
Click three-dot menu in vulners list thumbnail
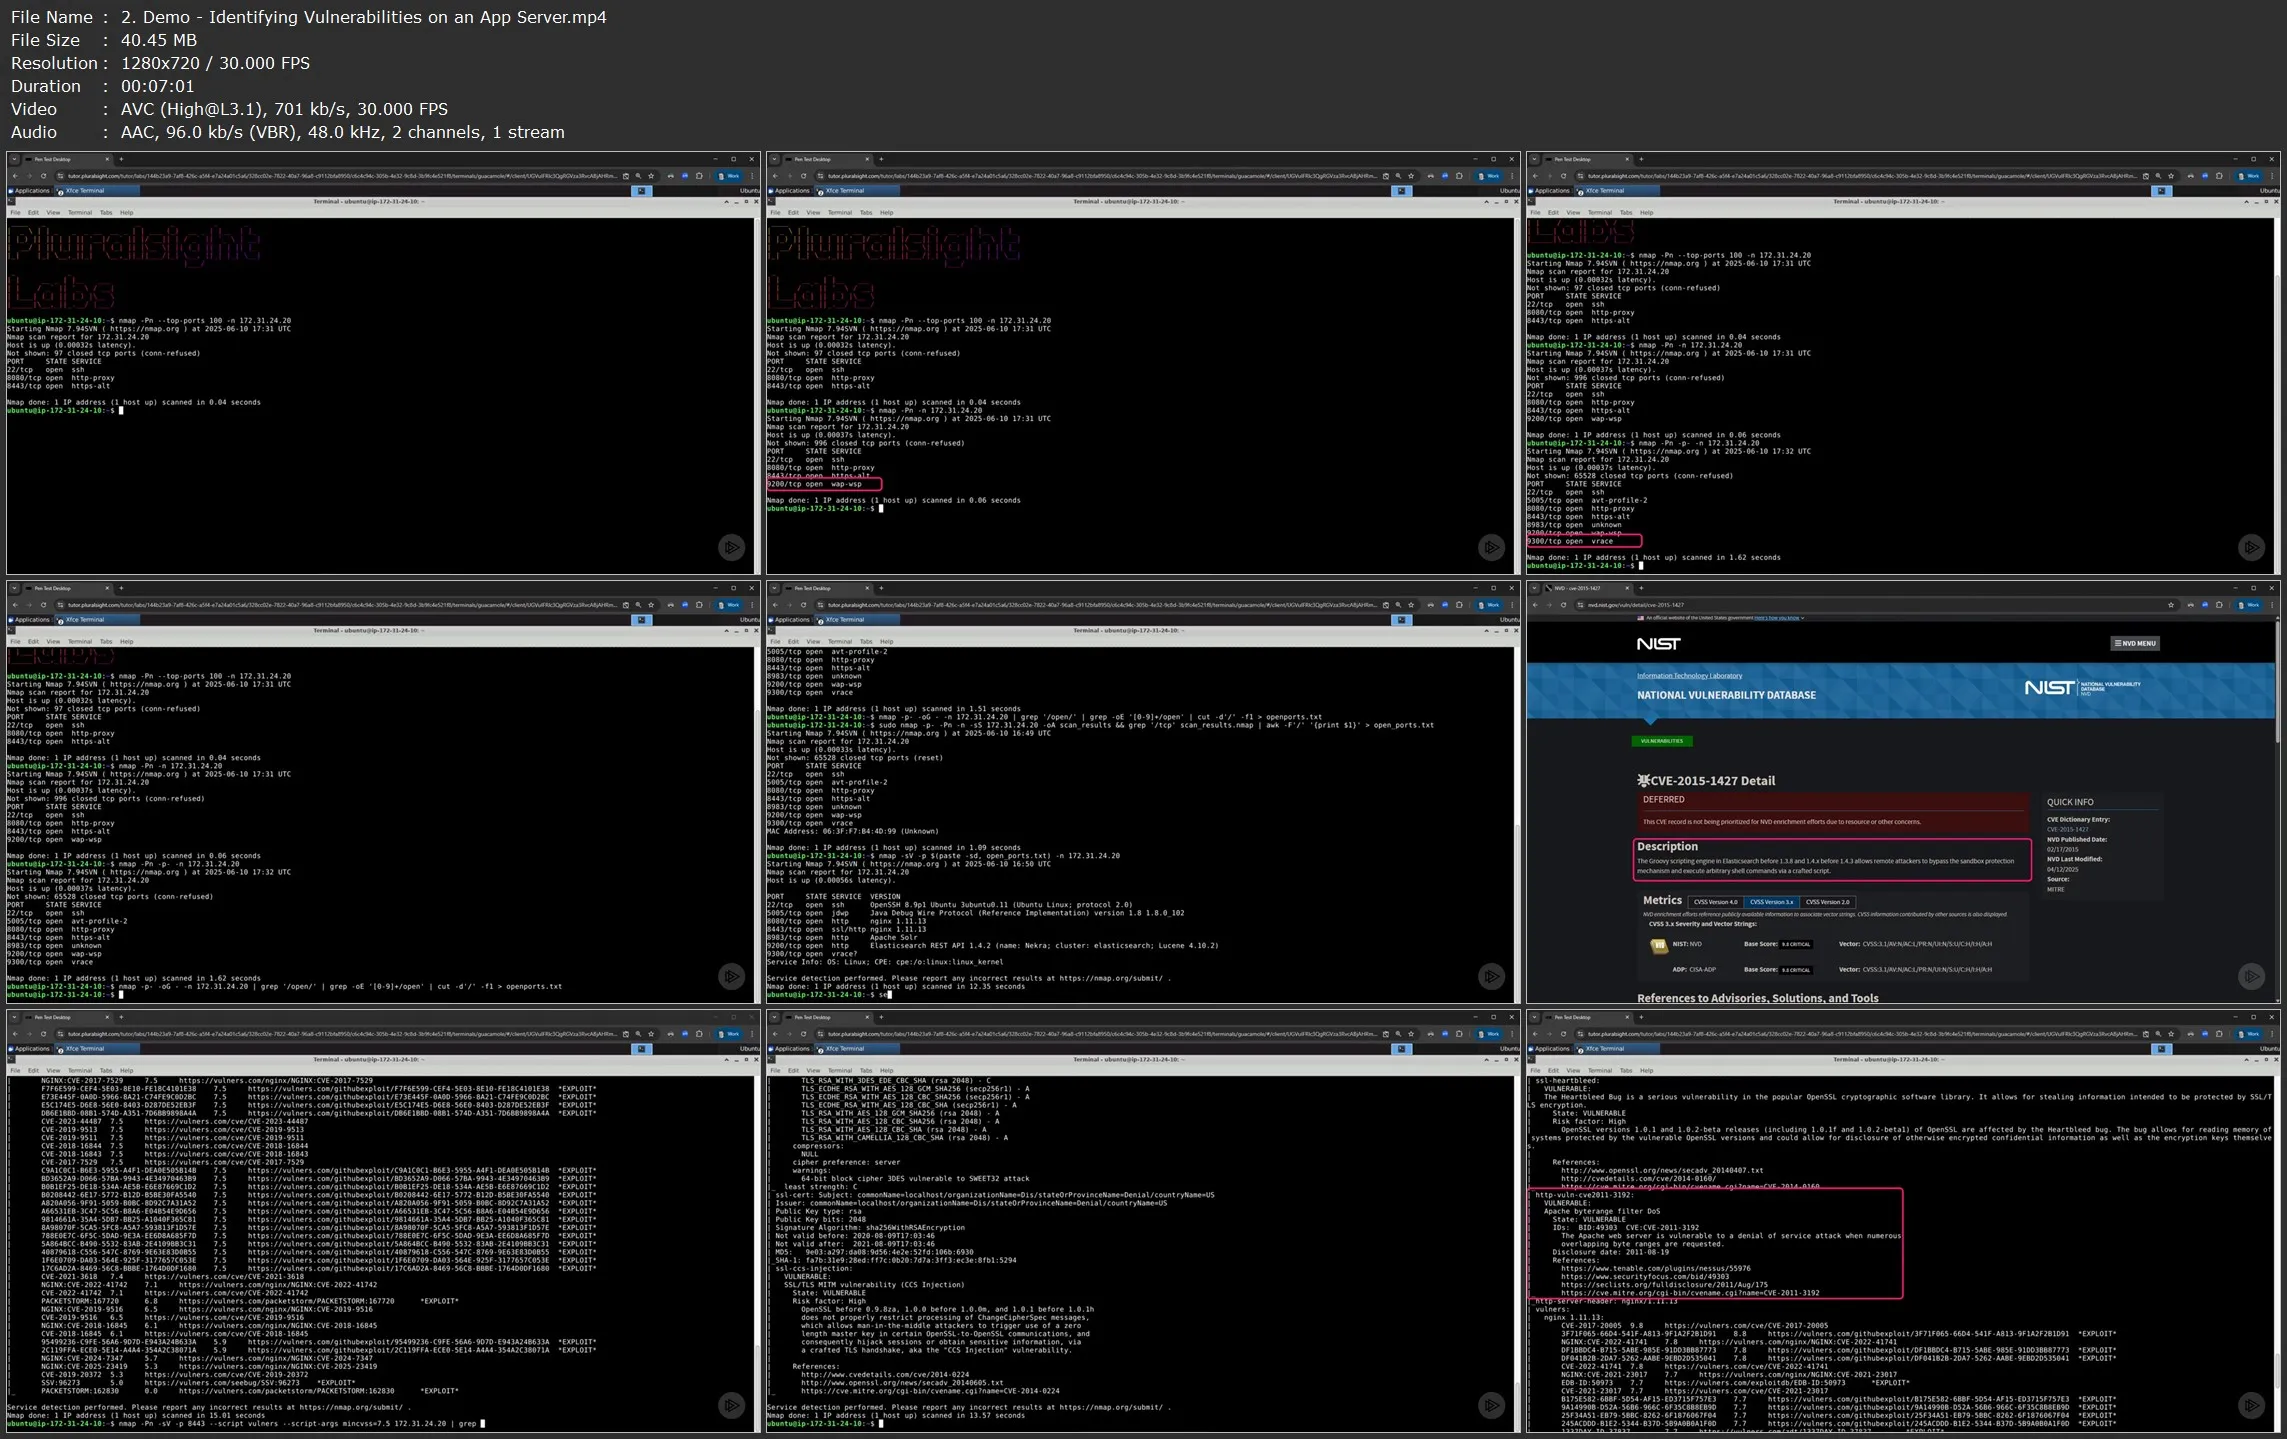pyautogui.click(x=751, y=1034)
